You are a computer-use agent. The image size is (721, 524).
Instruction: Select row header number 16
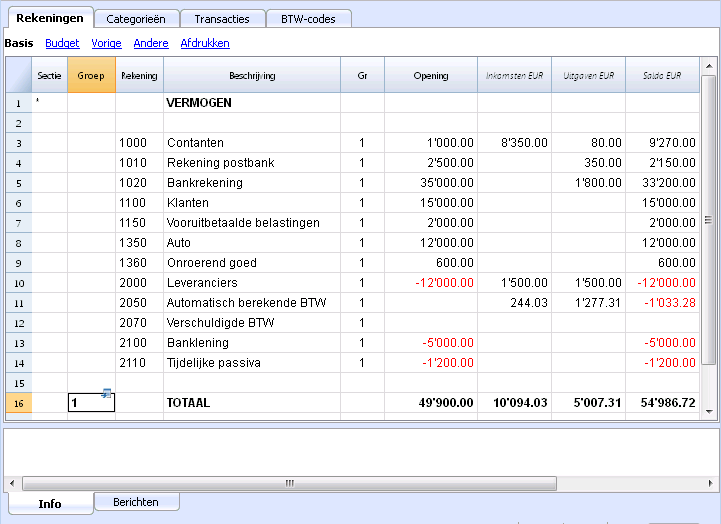pos(19,403)
